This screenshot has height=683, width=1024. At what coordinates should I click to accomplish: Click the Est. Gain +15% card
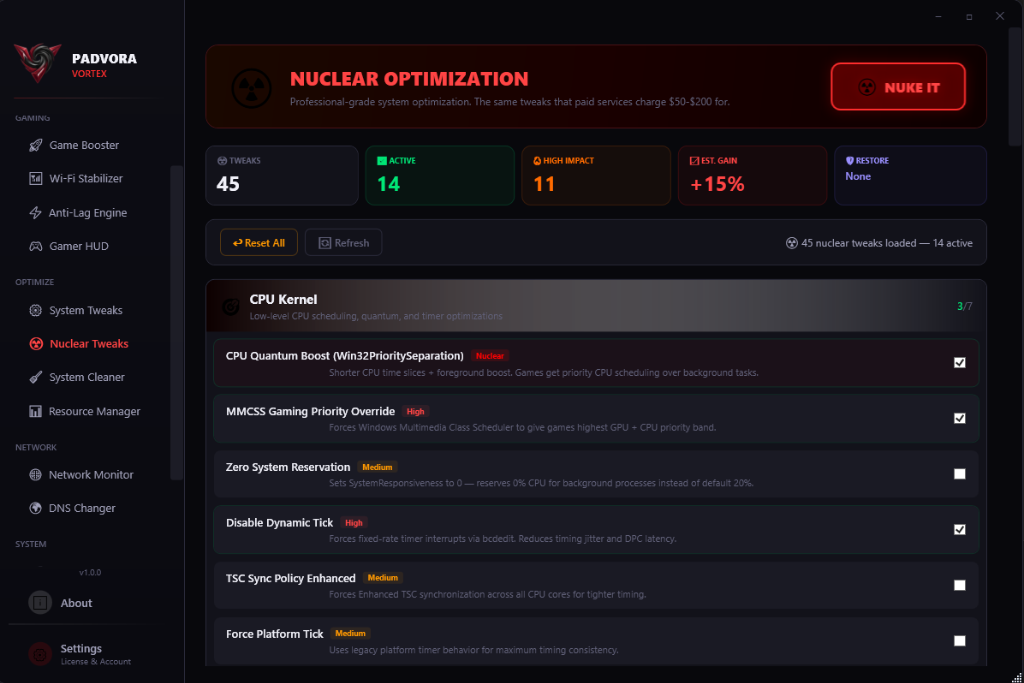point(752,176)
